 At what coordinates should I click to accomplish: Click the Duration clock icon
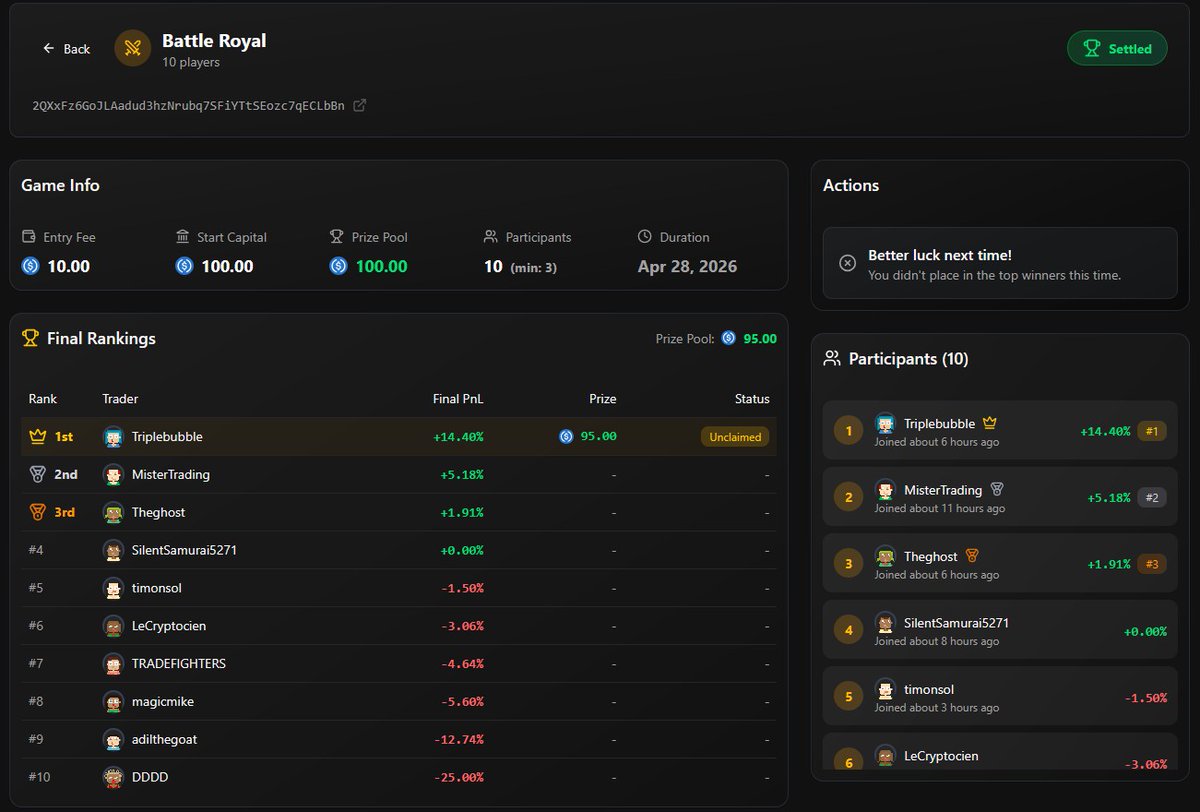pyautogui.click(x=645, y=237)
